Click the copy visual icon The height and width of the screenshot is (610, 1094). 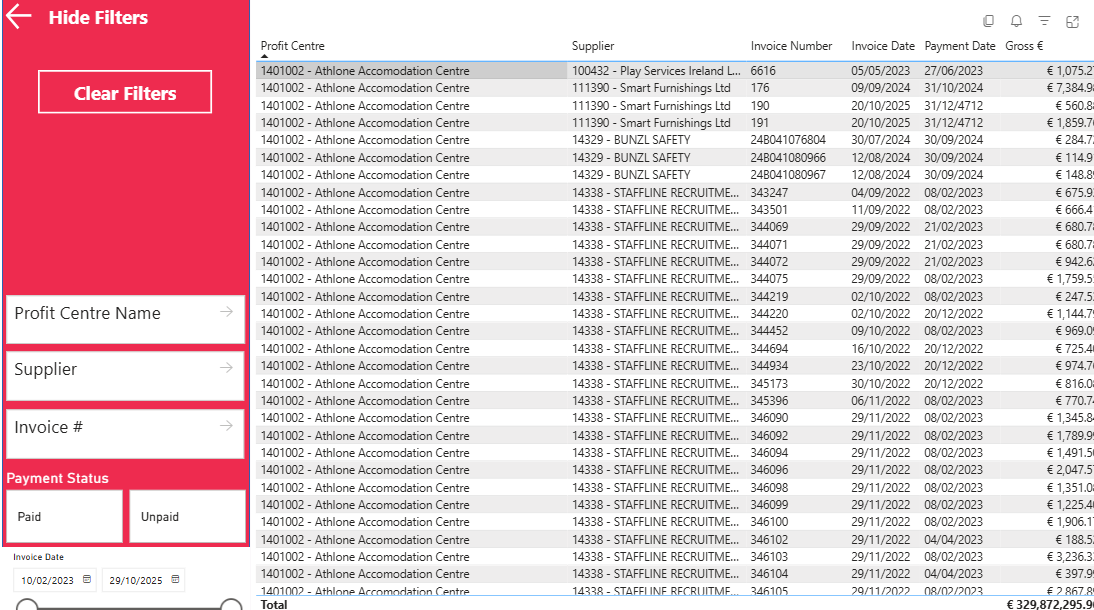coord(988,21)
